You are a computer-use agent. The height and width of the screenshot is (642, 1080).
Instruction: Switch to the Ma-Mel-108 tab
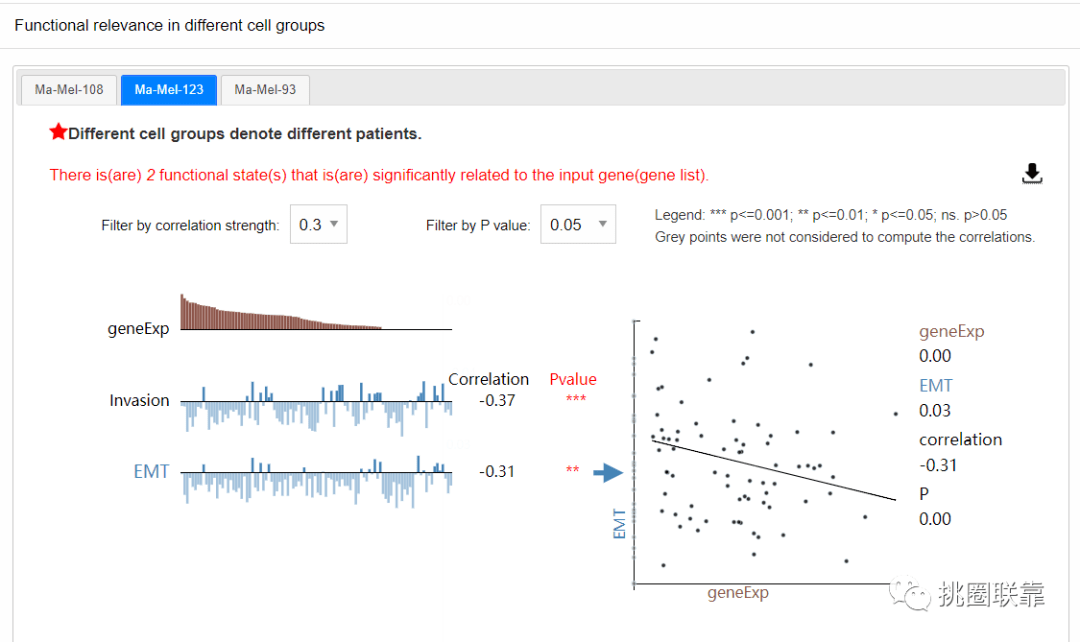click(69, 90)
